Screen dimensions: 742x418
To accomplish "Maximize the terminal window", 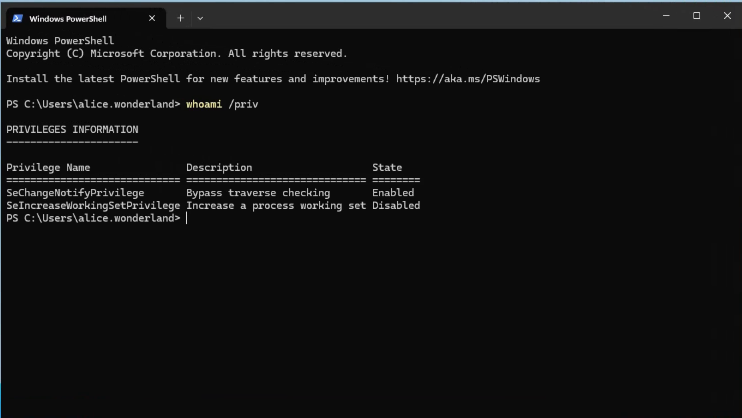I will [x=696, y=16].
